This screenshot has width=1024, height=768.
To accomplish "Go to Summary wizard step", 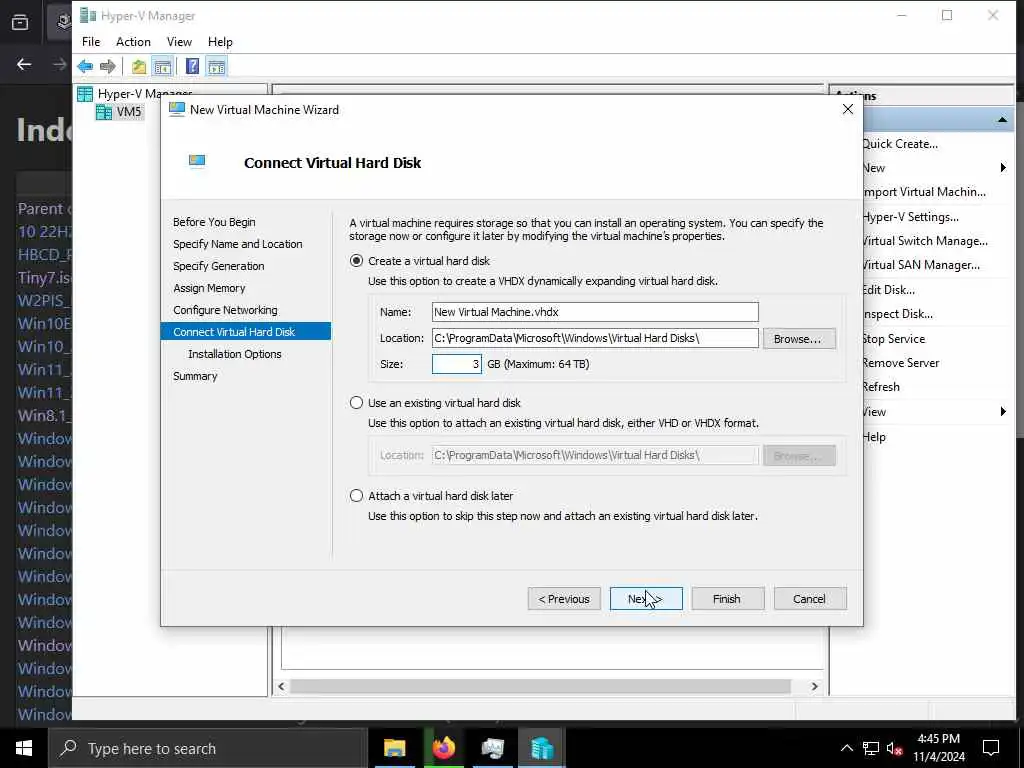I will point(195,376).
